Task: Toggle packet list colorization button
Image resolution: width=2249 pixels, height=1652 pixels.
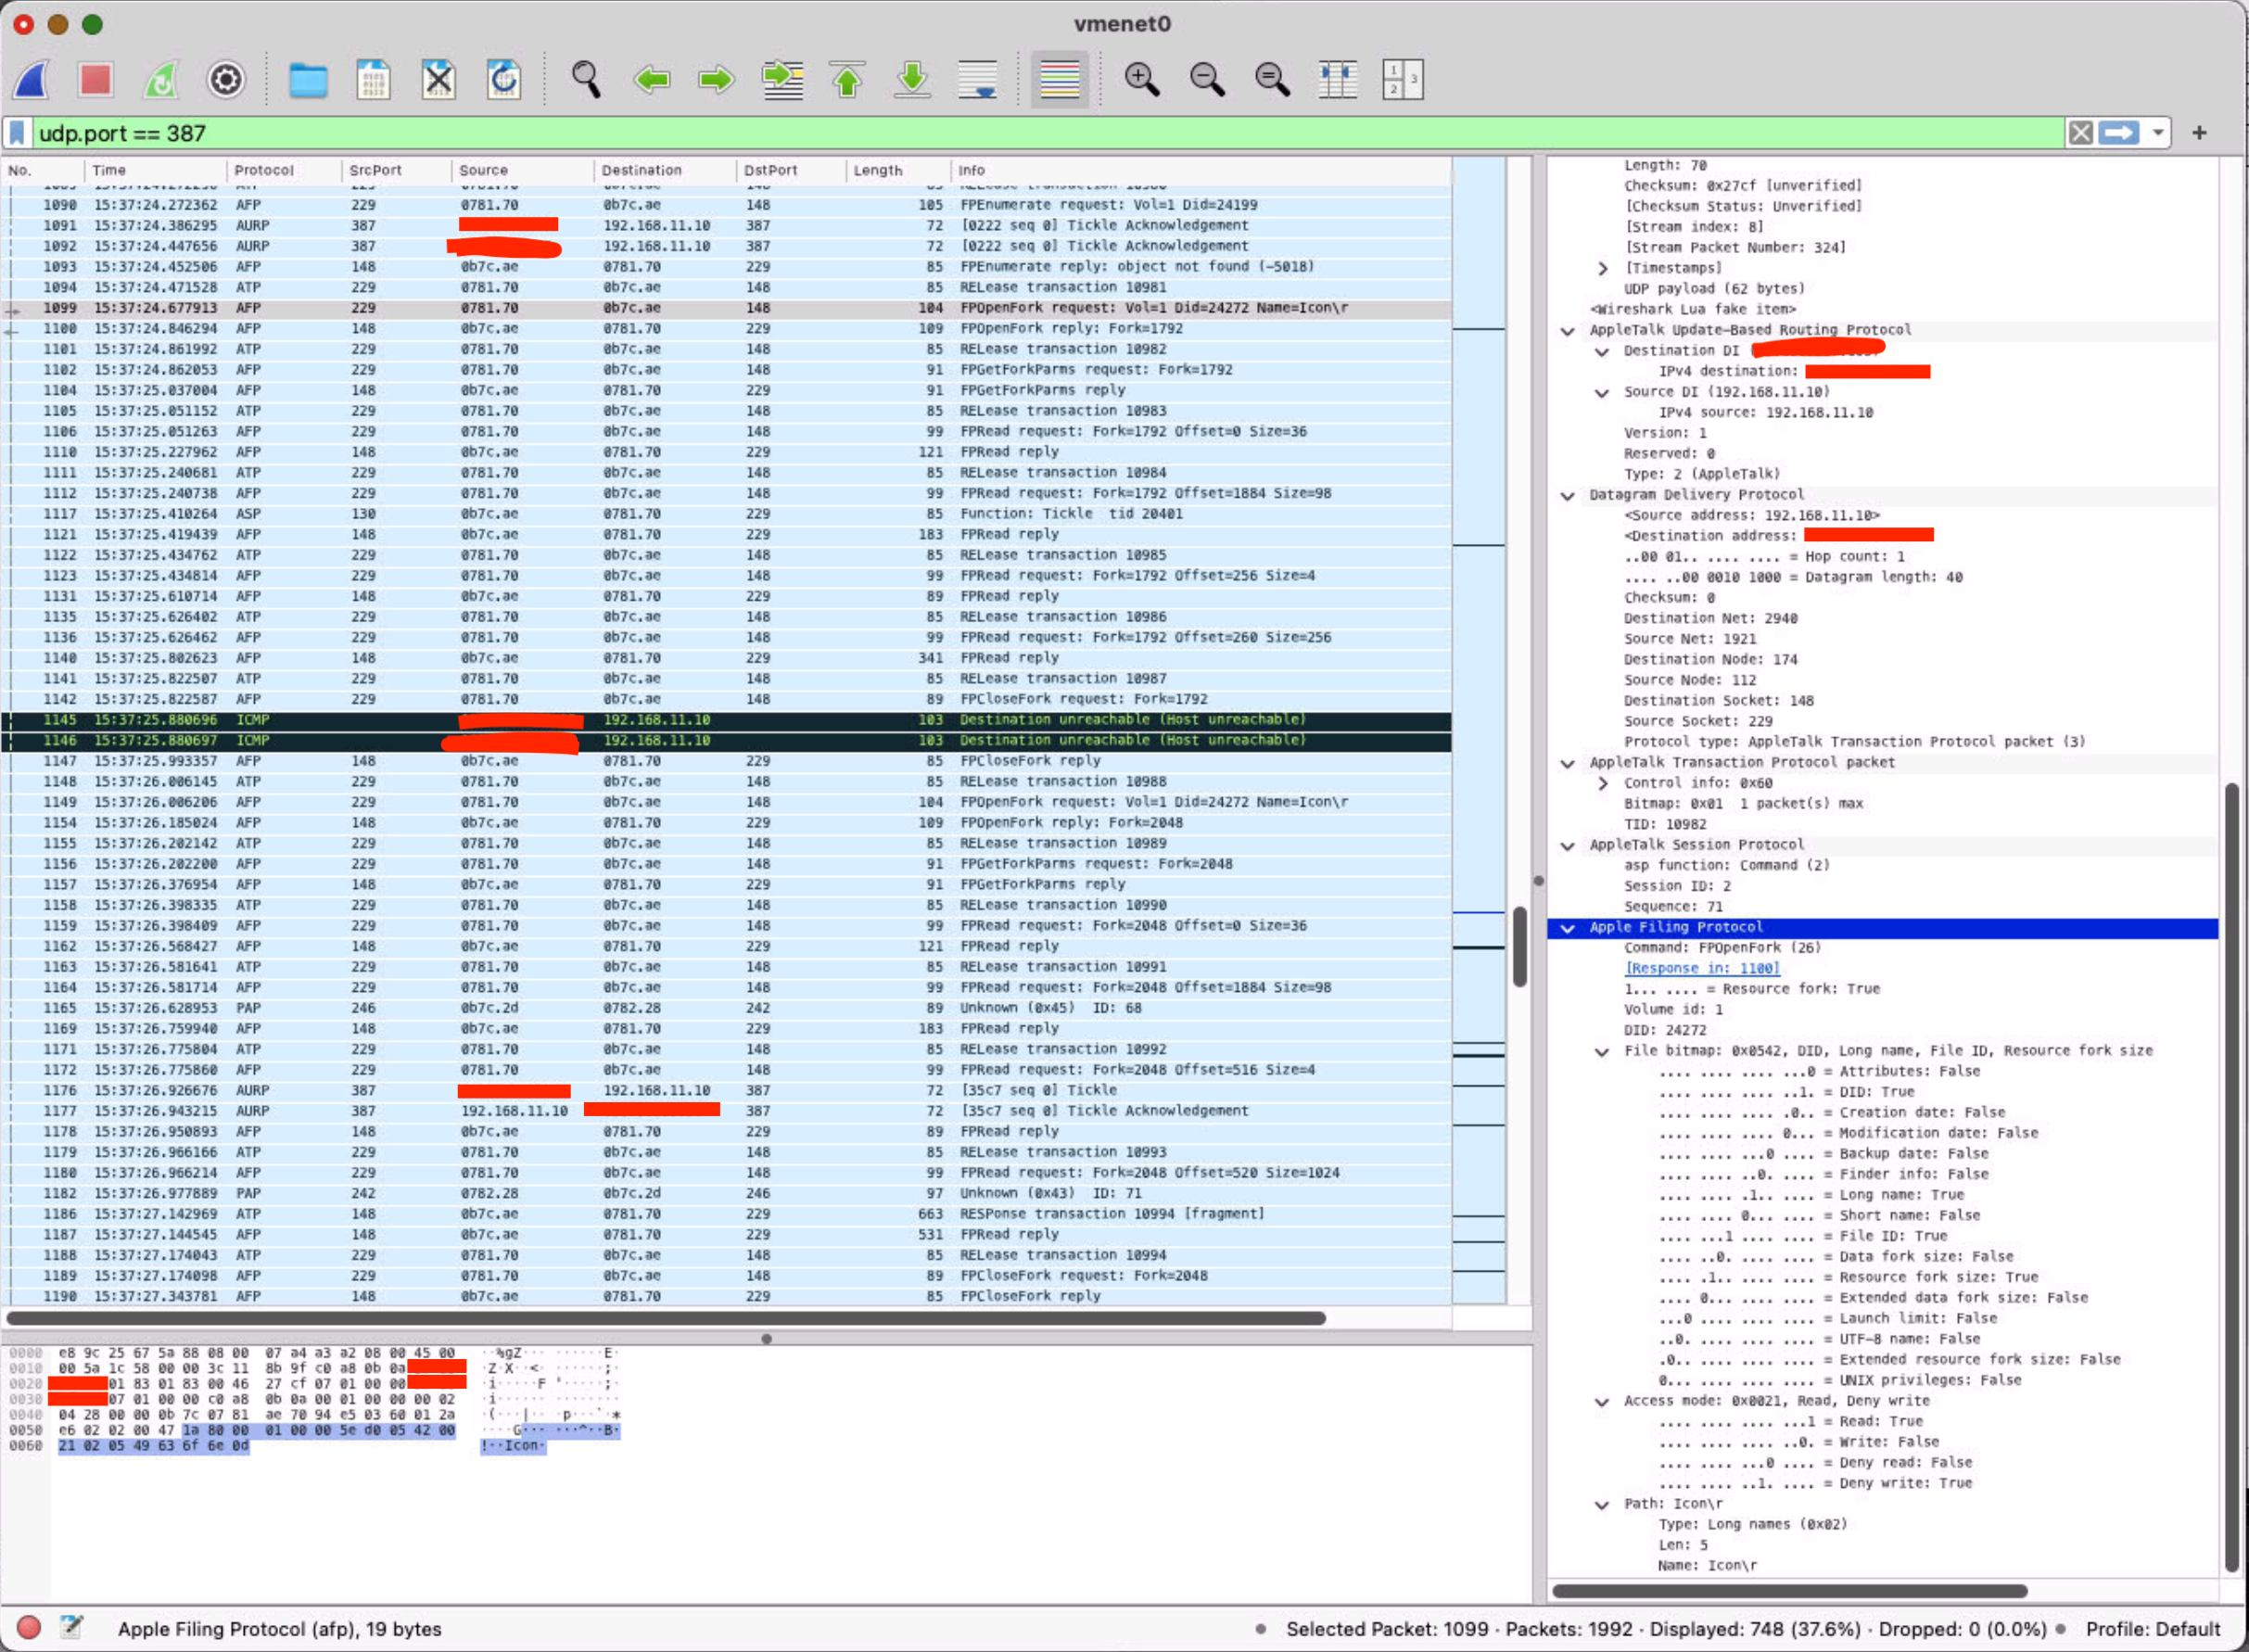Action: pos(1059,79)
